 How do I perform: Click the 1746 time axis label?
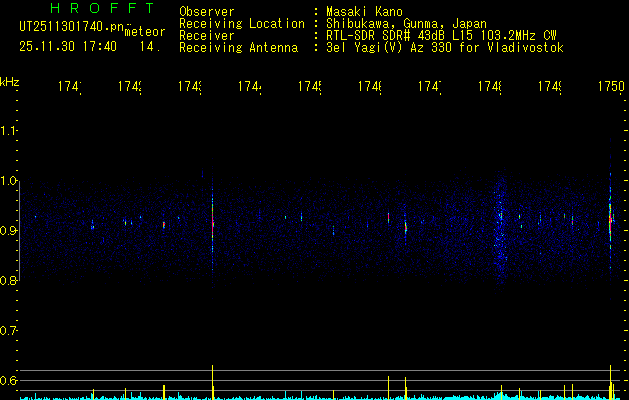pos(370,86)
